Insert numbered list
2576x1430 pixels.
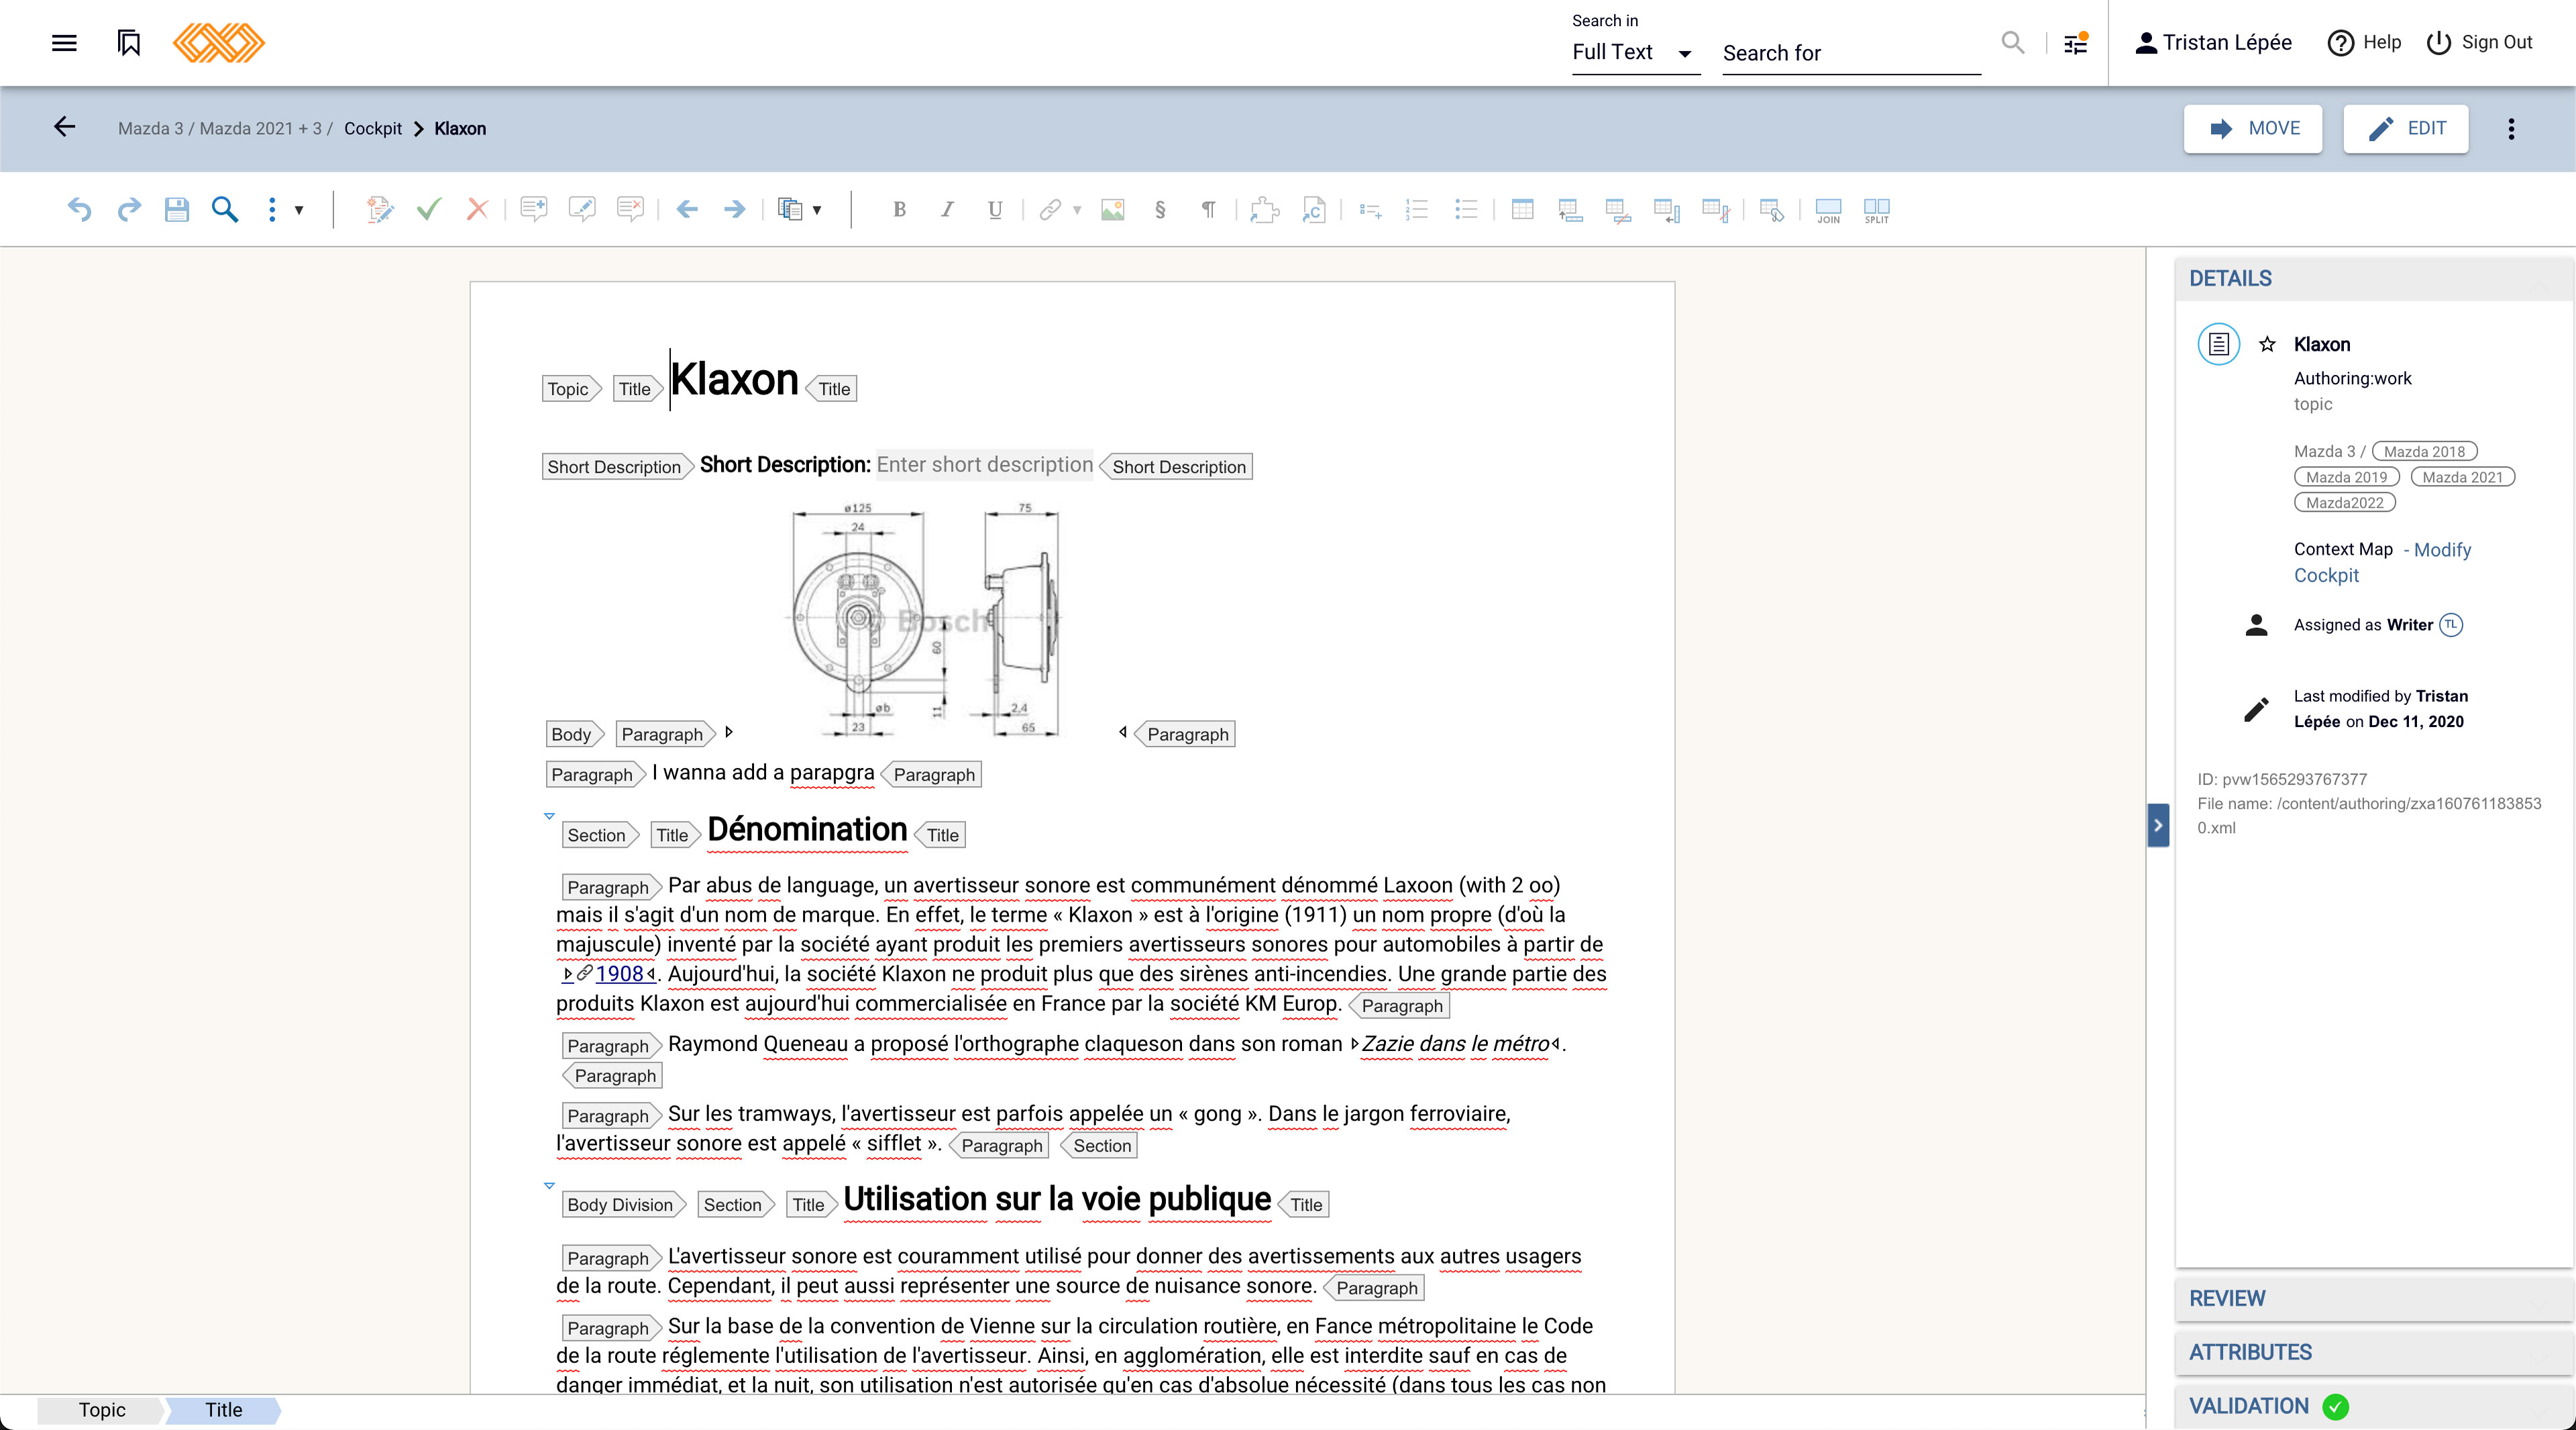point(1417,209)
